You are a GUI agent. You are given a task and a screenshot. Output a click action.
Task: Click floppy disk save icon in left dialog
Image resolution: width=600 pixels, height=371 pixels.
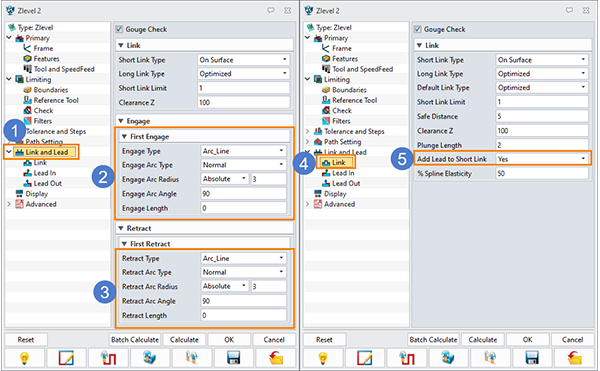point(233,358)
